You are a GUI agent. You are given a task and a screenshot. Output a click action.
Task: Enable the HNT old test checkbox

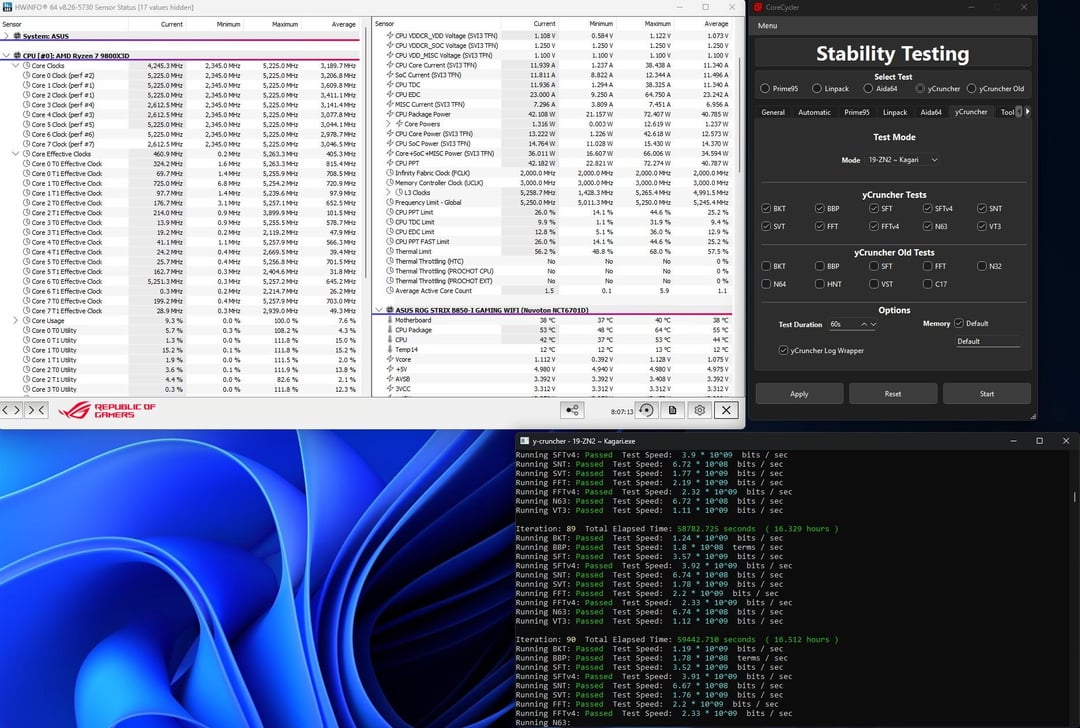coord(820,284)
